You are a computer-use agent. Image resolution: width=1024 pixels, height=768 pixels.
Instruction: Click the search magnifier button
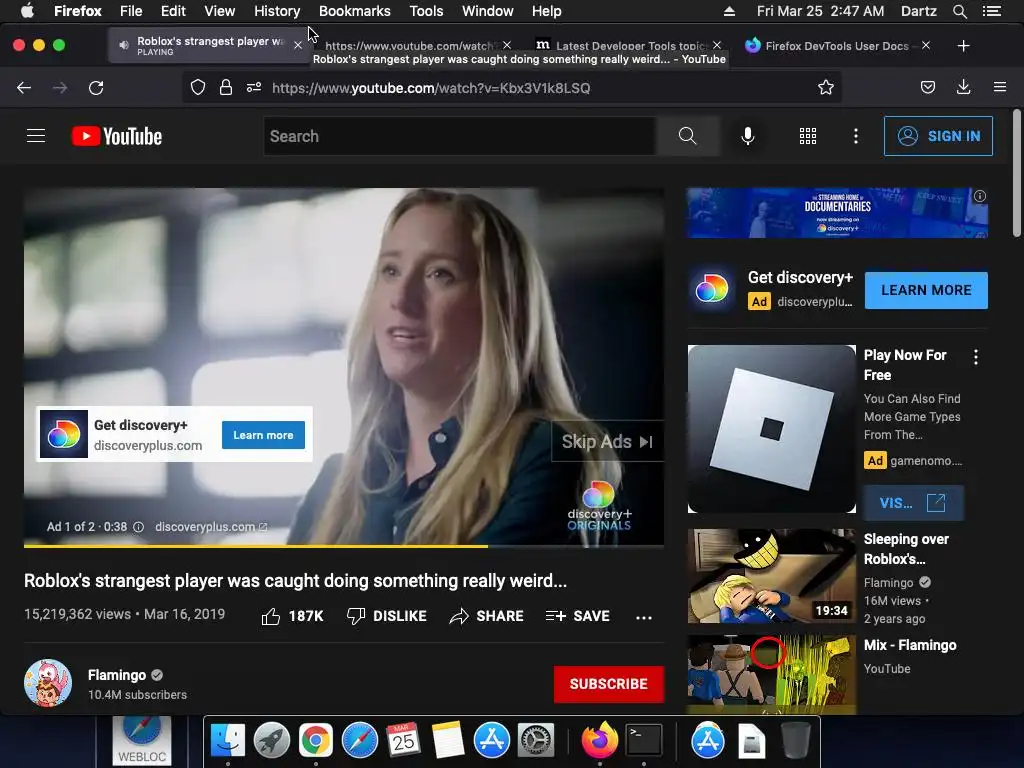[687, 136]
